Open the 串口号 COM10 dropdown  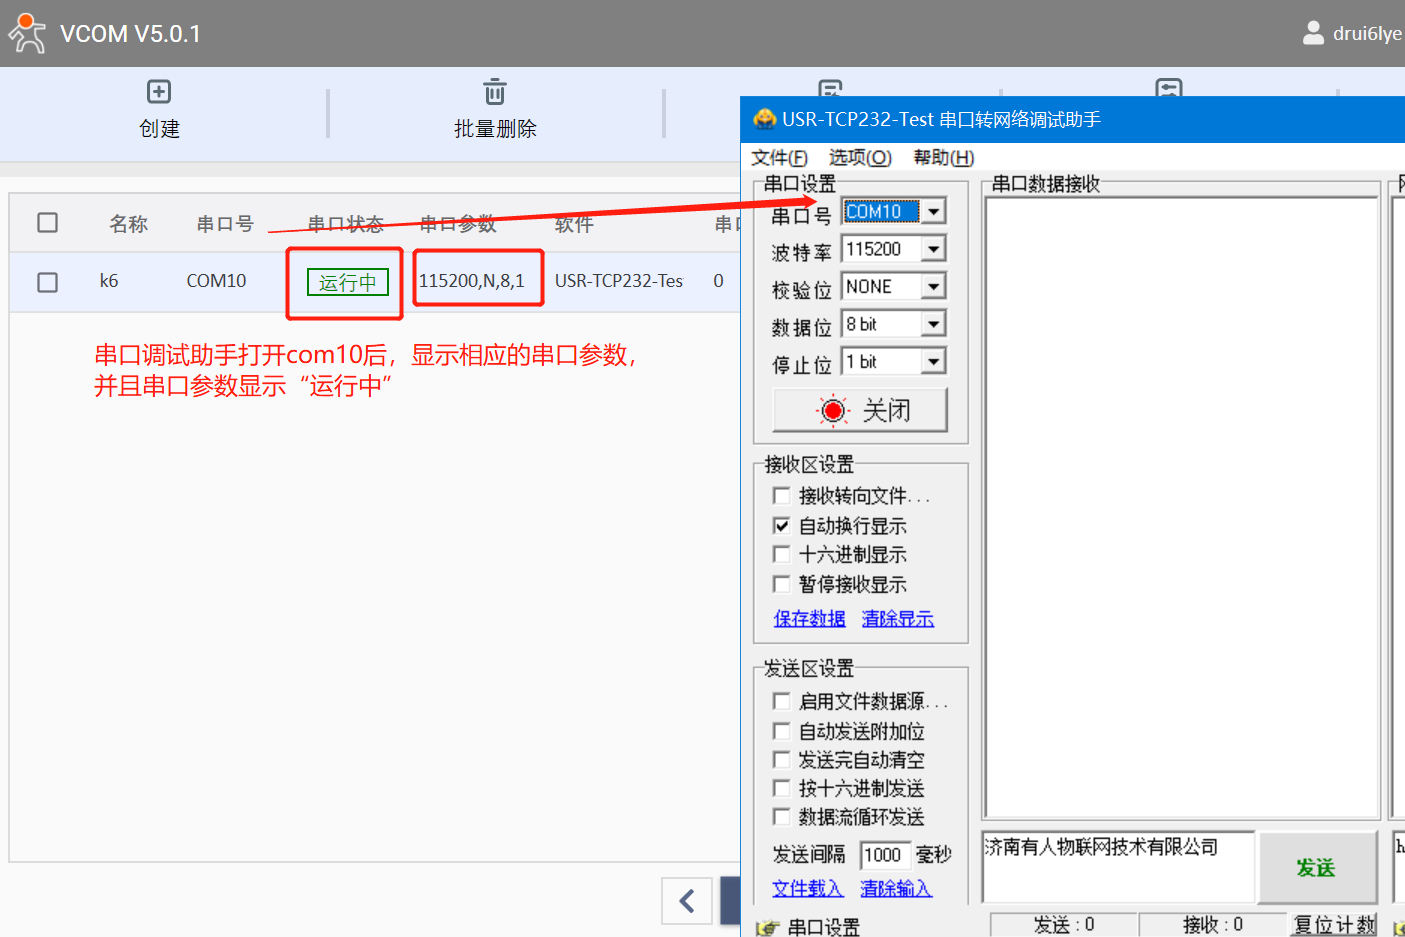click(x=933, y=211)
